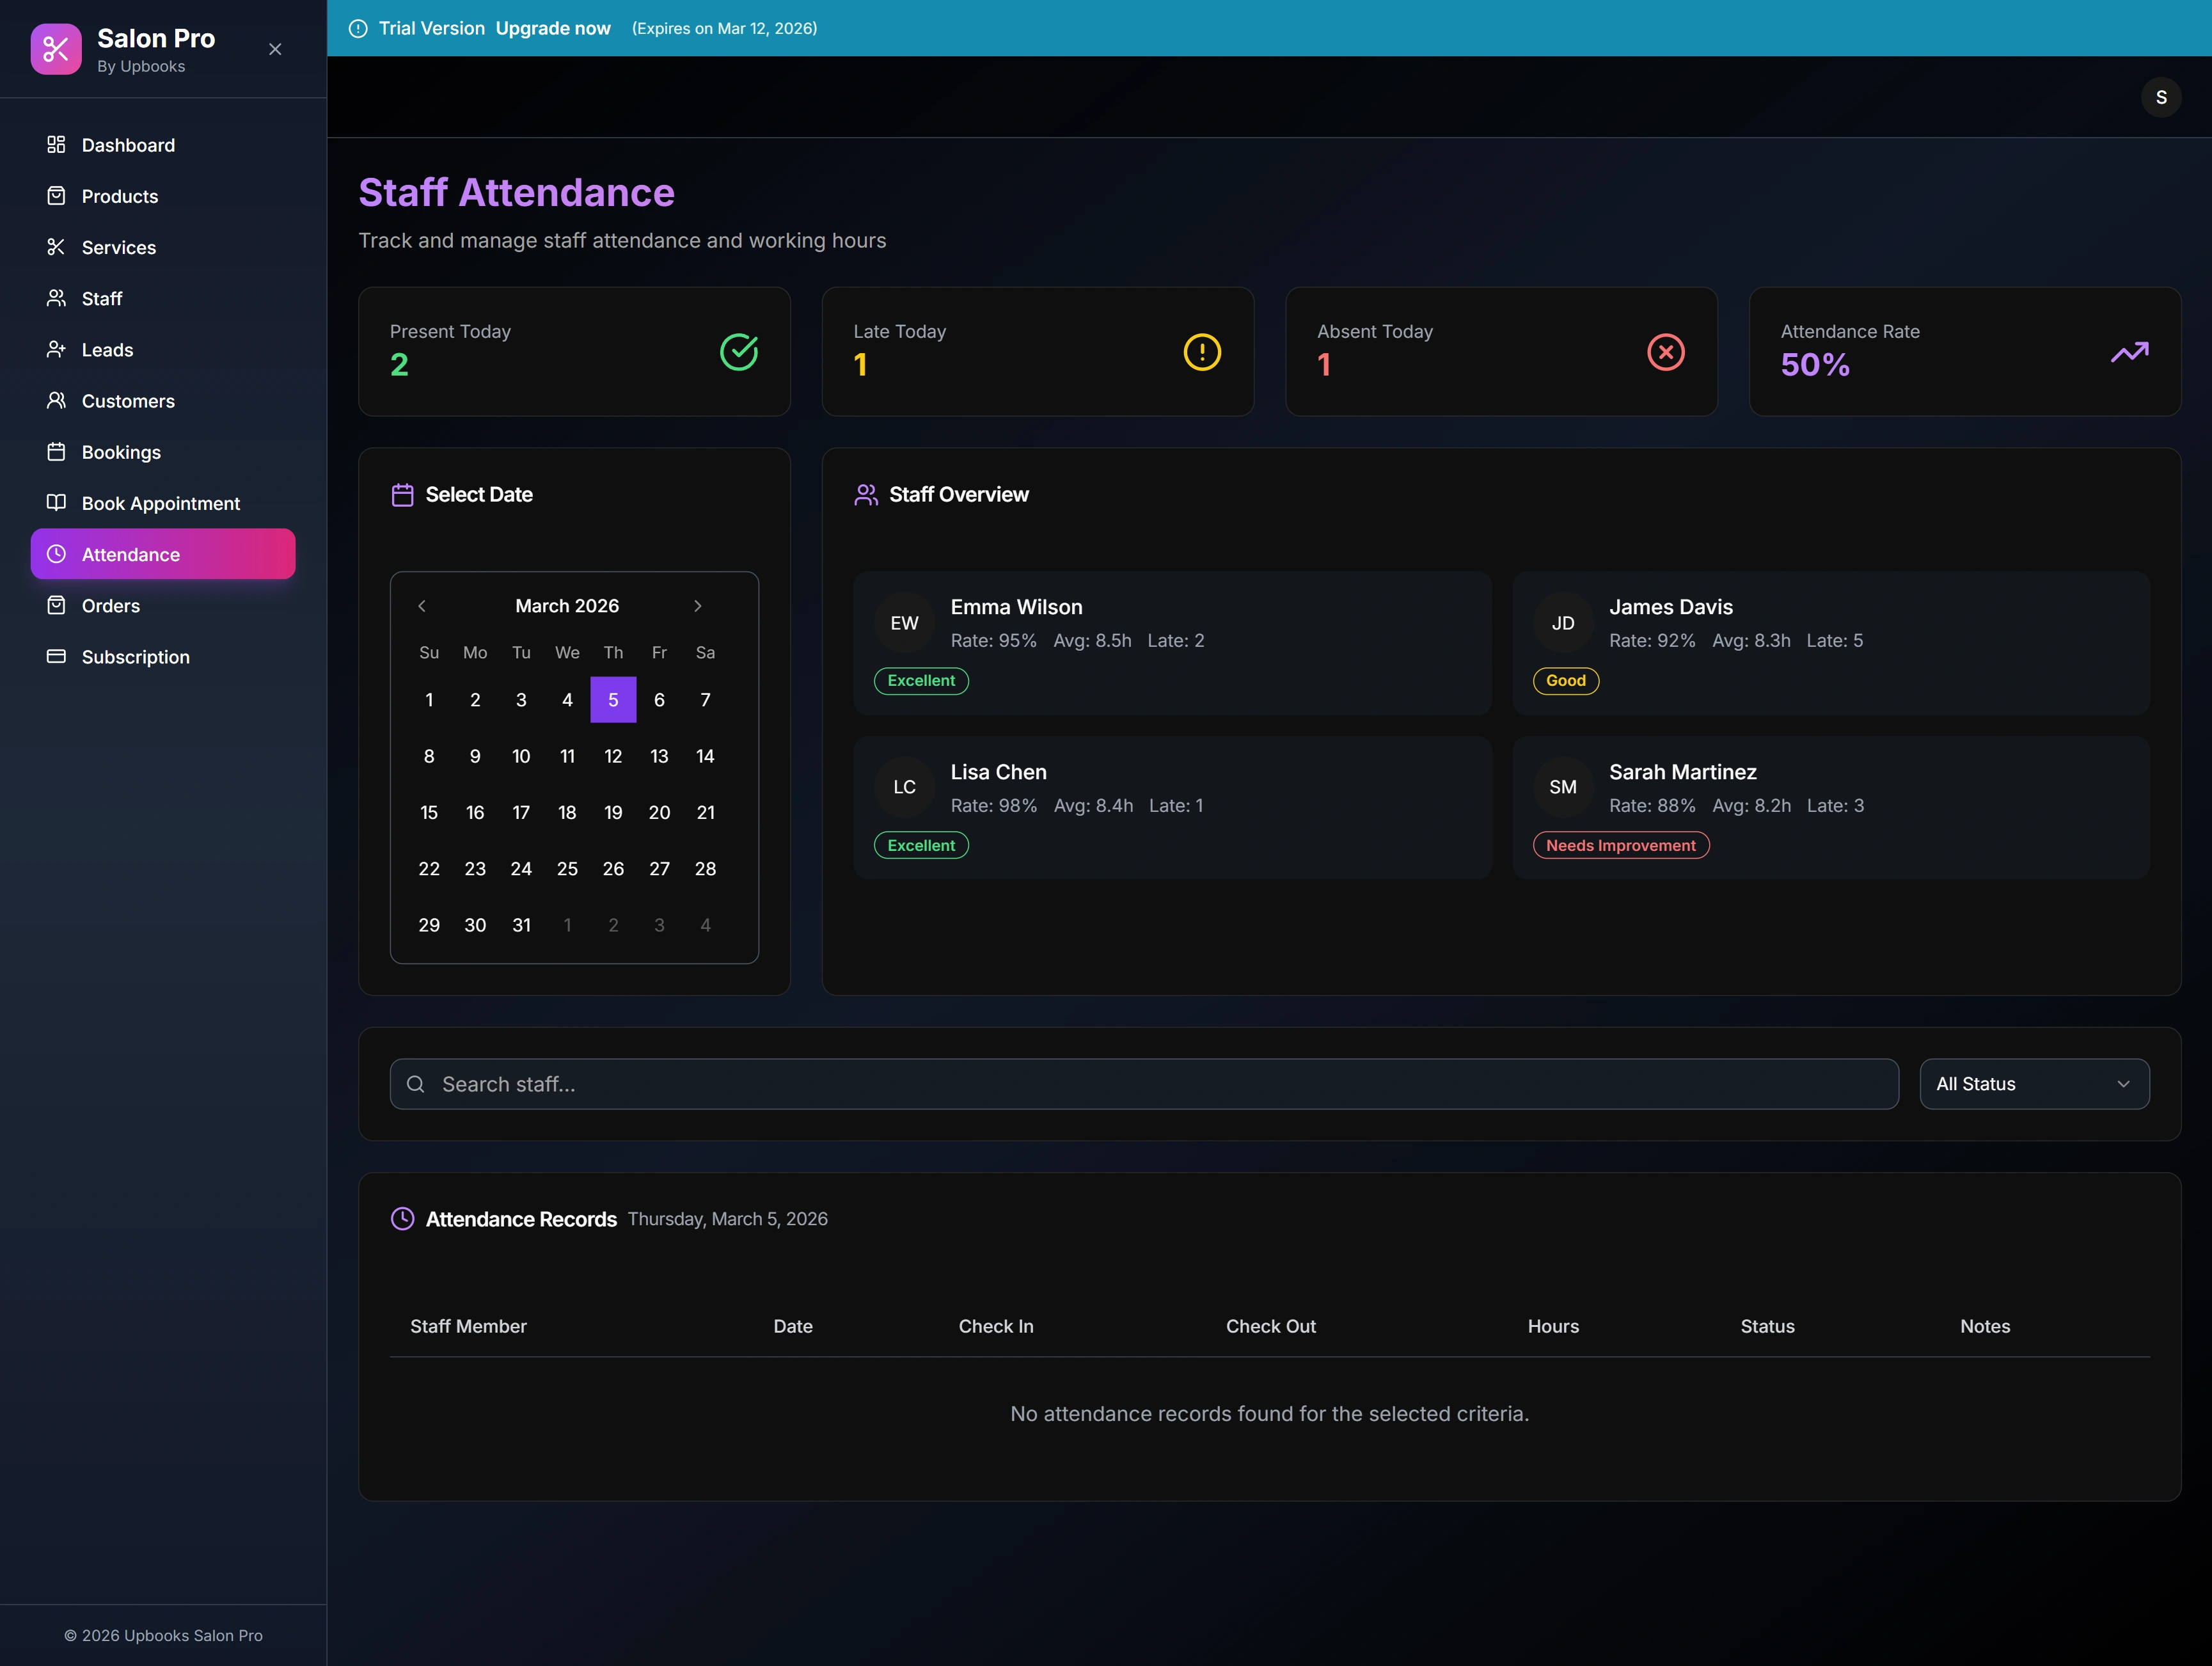Click the Attendance Rate trending arrow icon
The image size is (2212, 1666).
(x=2129, y=352)
